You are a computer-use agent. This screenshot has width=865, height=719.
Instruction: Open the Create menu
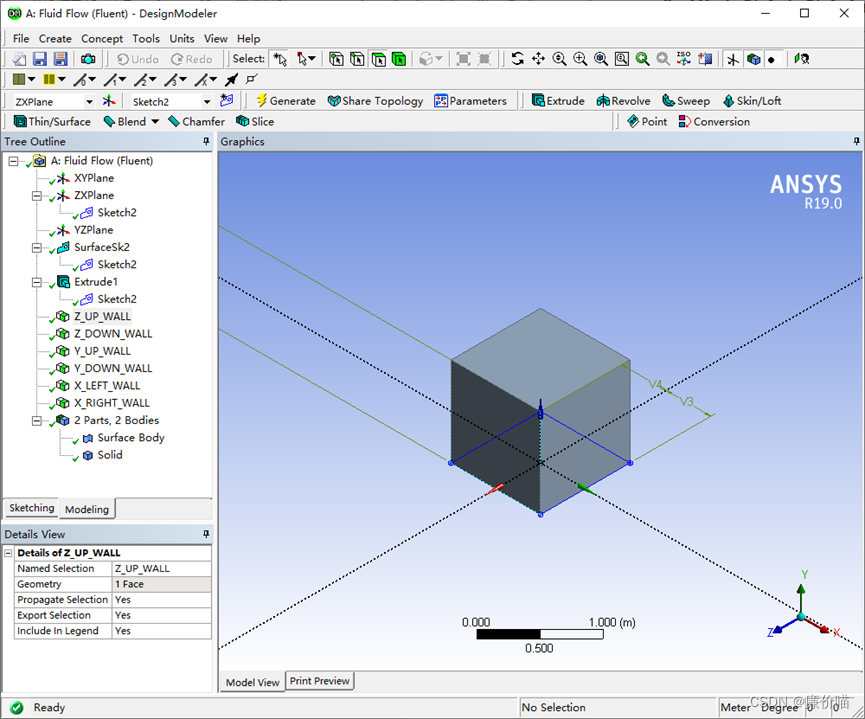pyautogui.click(x=55, y=39)
